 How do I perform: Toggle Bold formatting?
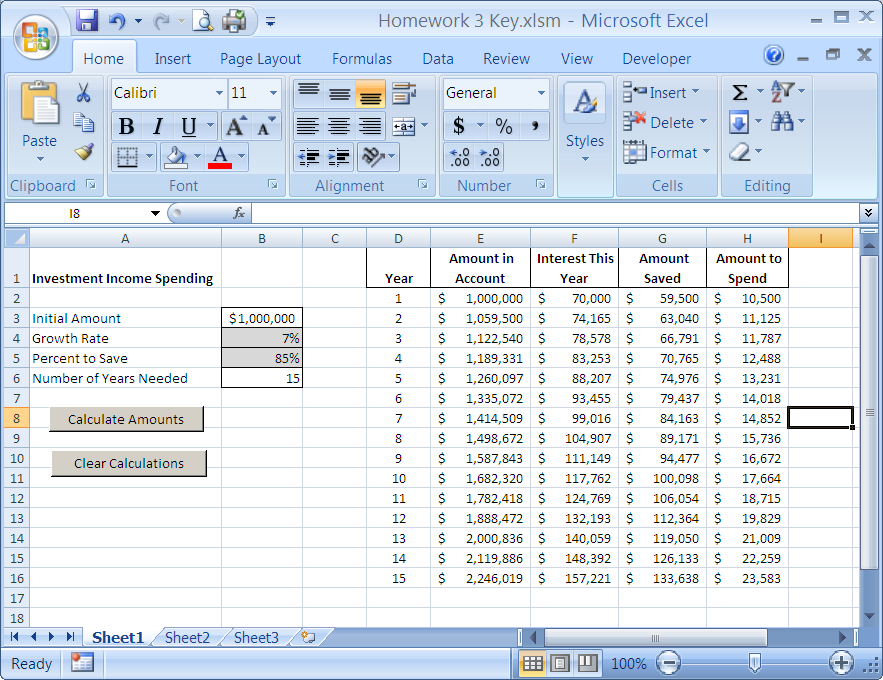click(x=126, y=126)
